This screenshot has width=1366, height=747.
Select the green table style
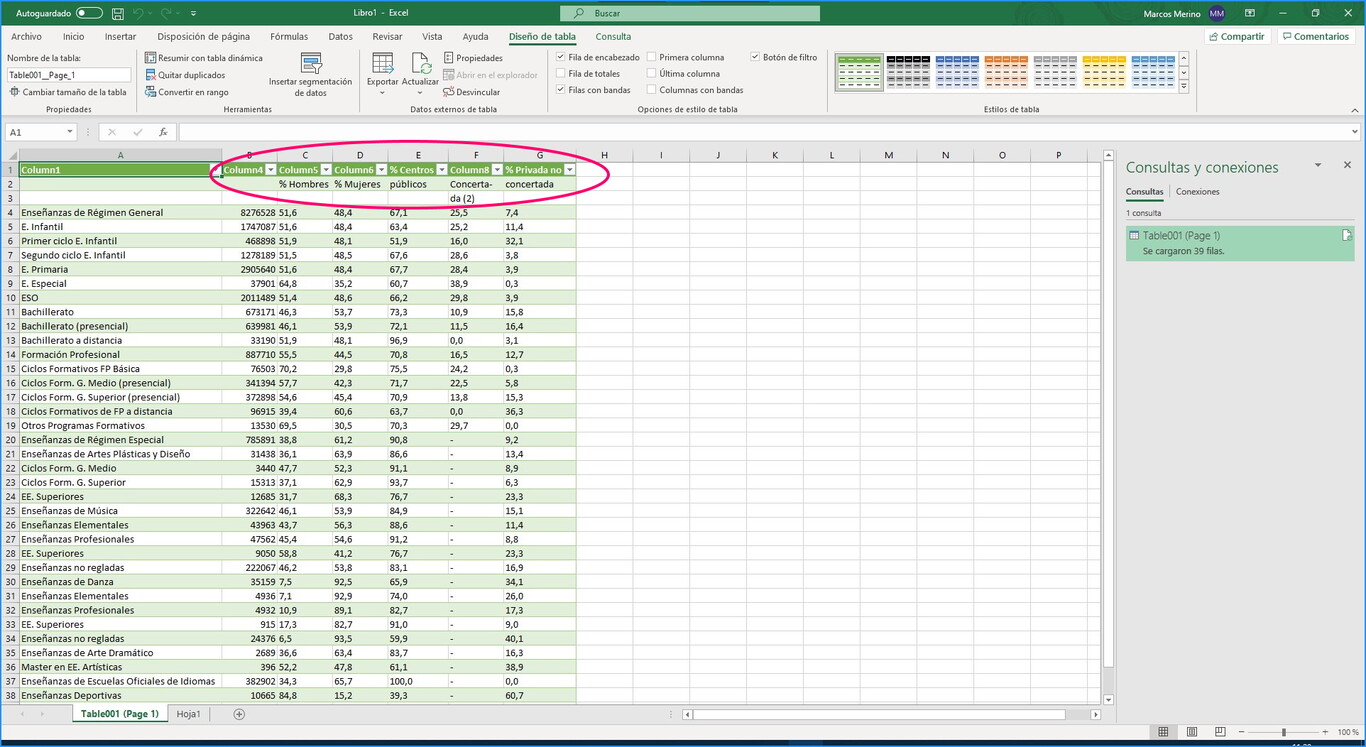(x=859, y=73)
